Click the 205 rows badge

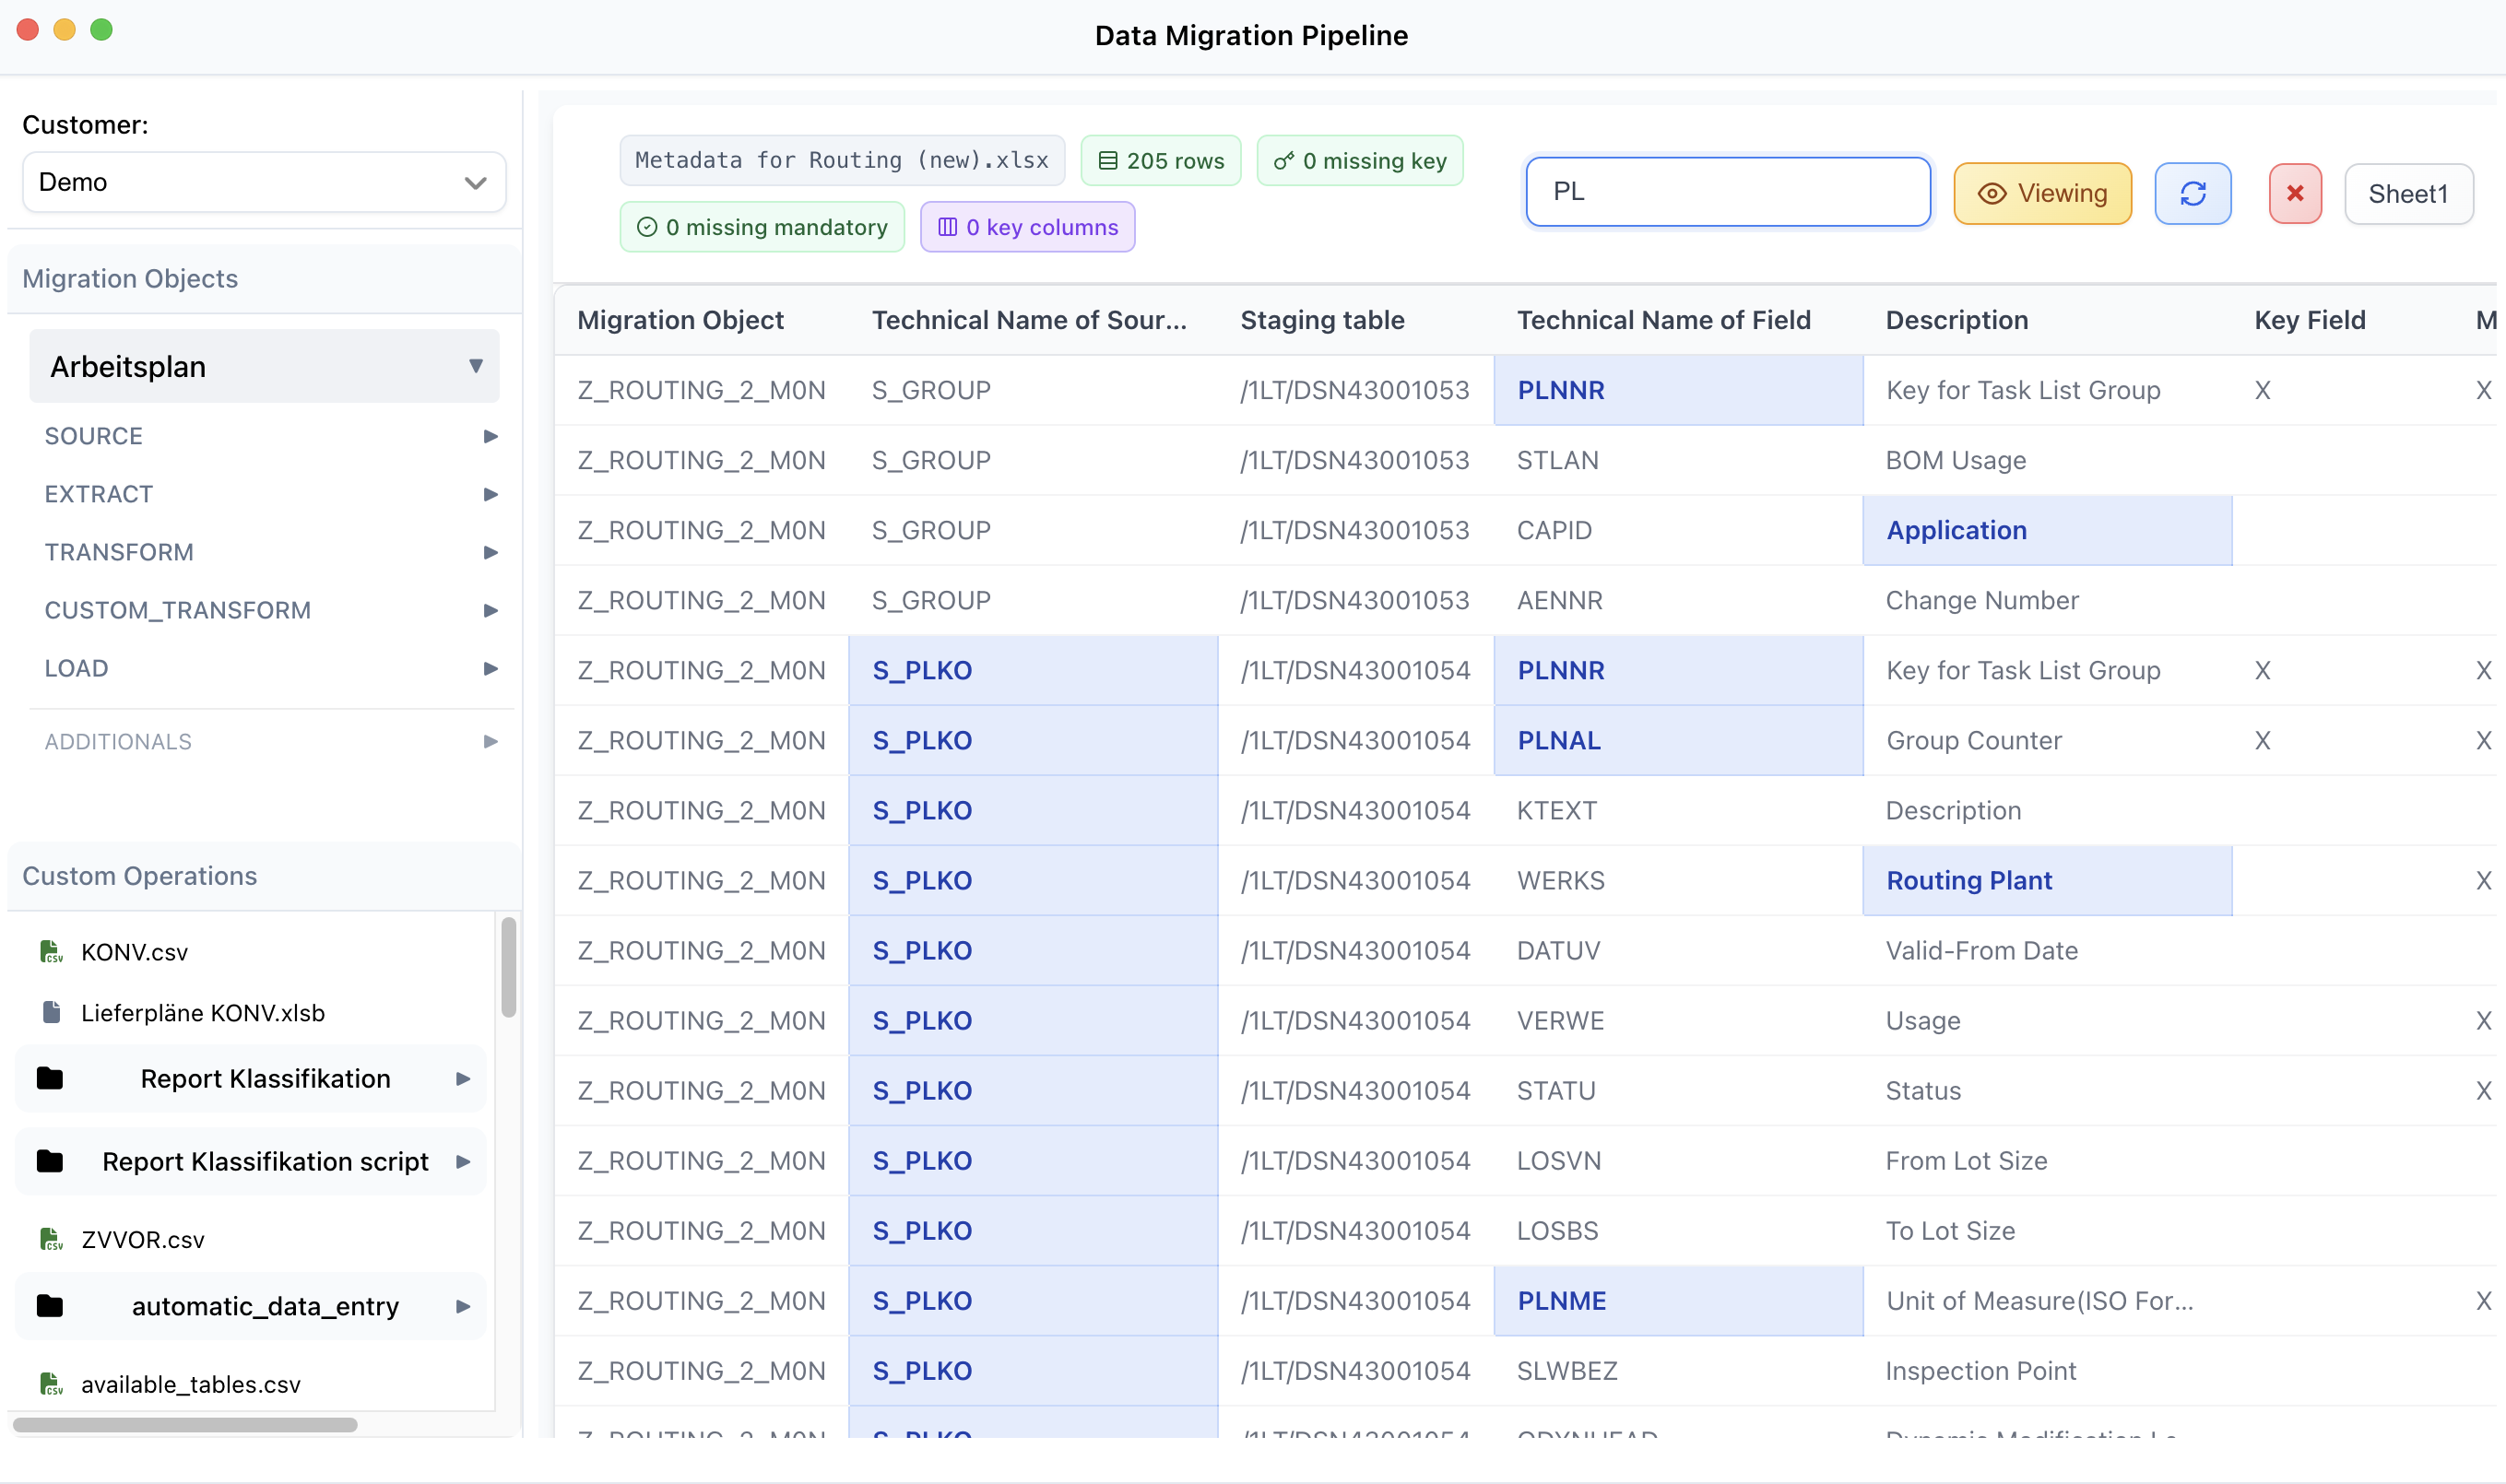tap(1160, 160)
